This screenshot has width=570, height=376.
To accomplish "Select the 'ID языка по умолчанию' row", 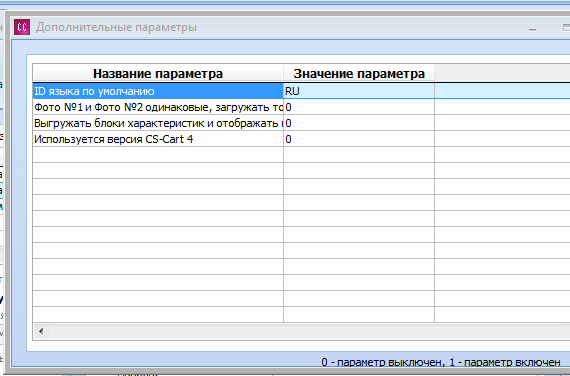I will click(158, 91).
